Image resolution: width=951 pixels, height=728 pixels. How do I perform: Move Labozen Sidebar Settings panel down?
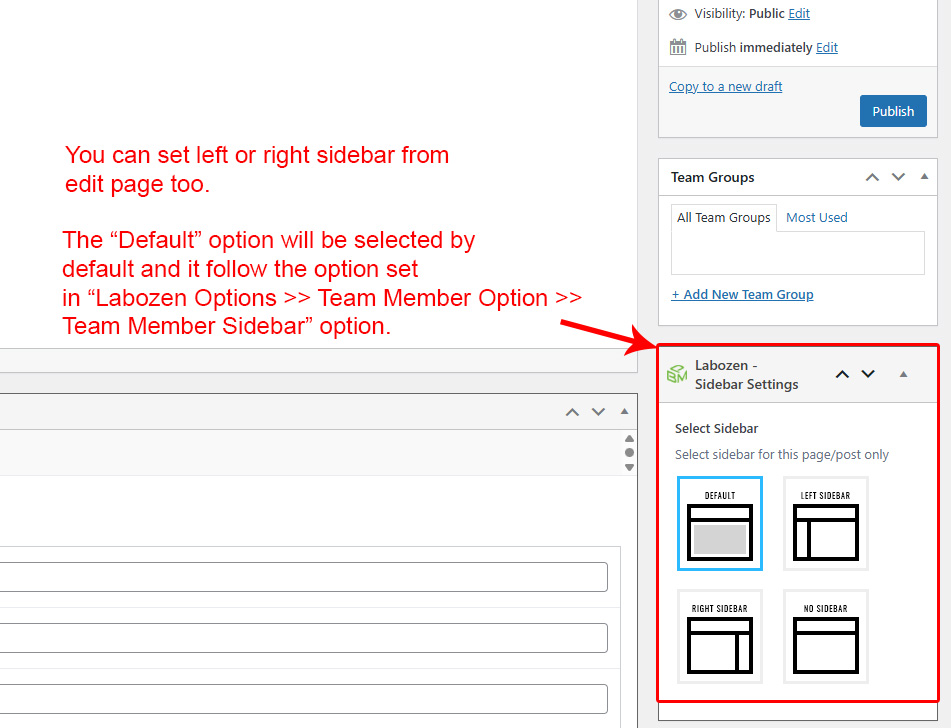pos(868,374)
